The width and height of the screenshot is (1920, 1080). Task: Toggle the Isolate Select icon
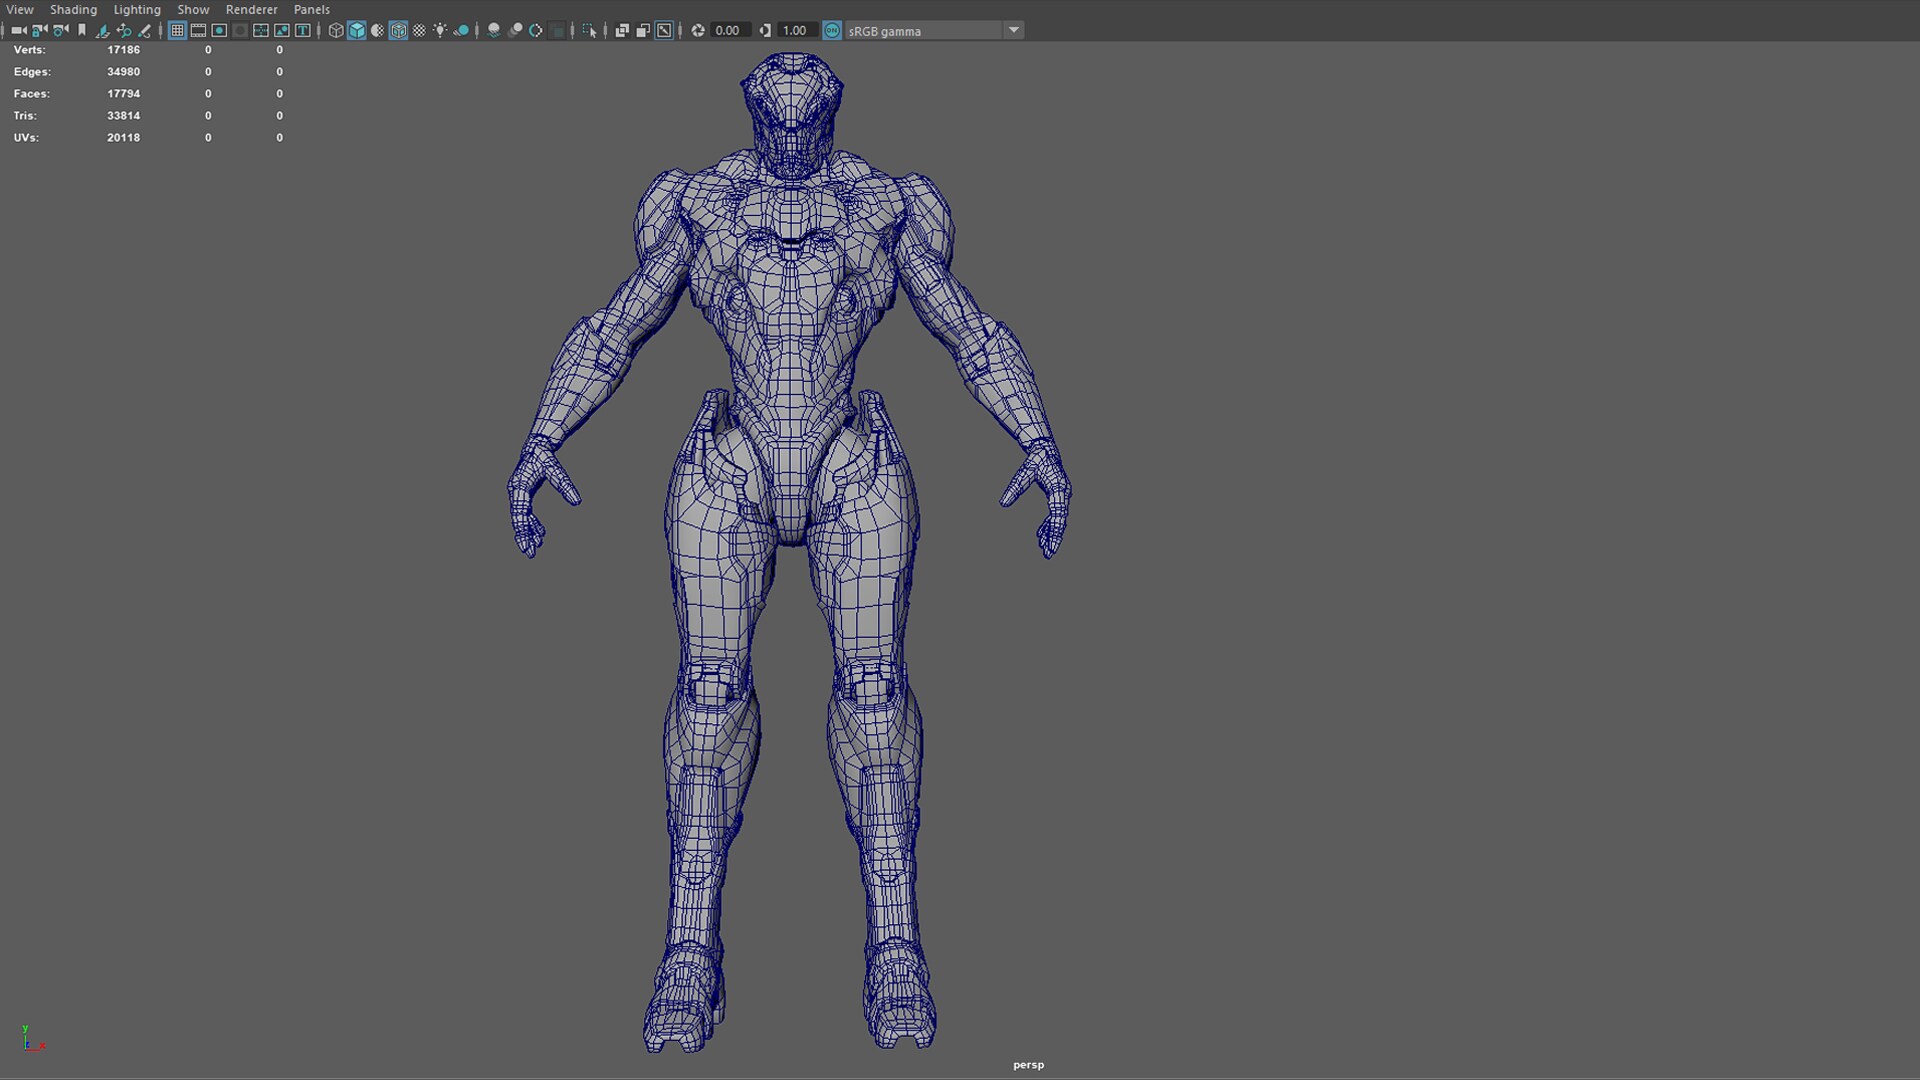tap(589, 30)
